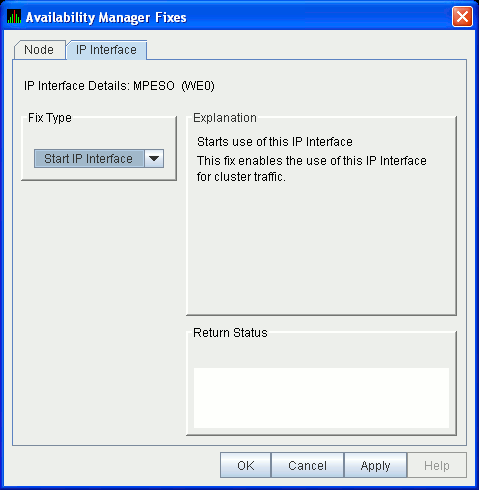Dismiss the dialog using Cancel

307,465
